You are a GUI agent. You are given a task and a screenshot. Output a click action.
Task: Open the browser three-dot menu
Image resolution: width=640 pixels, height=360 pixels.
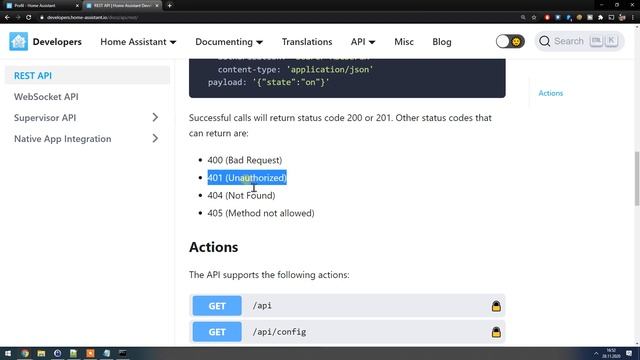tap(633, 18)
